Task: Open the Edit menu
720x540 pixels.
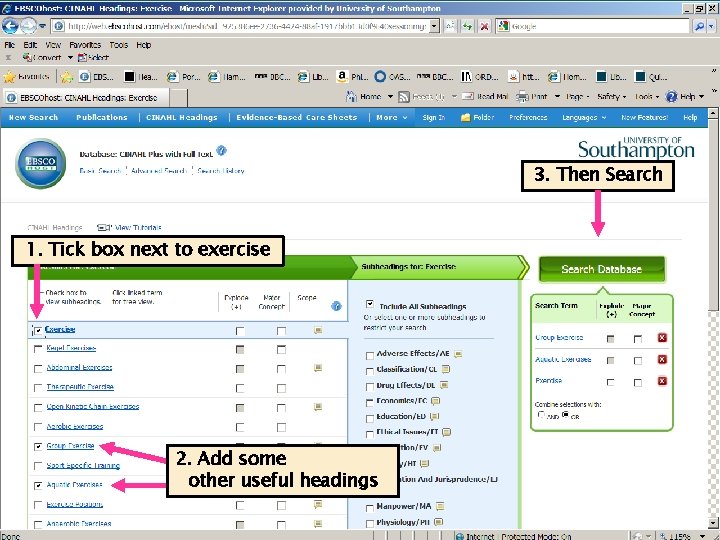Action: coord(30,45)
